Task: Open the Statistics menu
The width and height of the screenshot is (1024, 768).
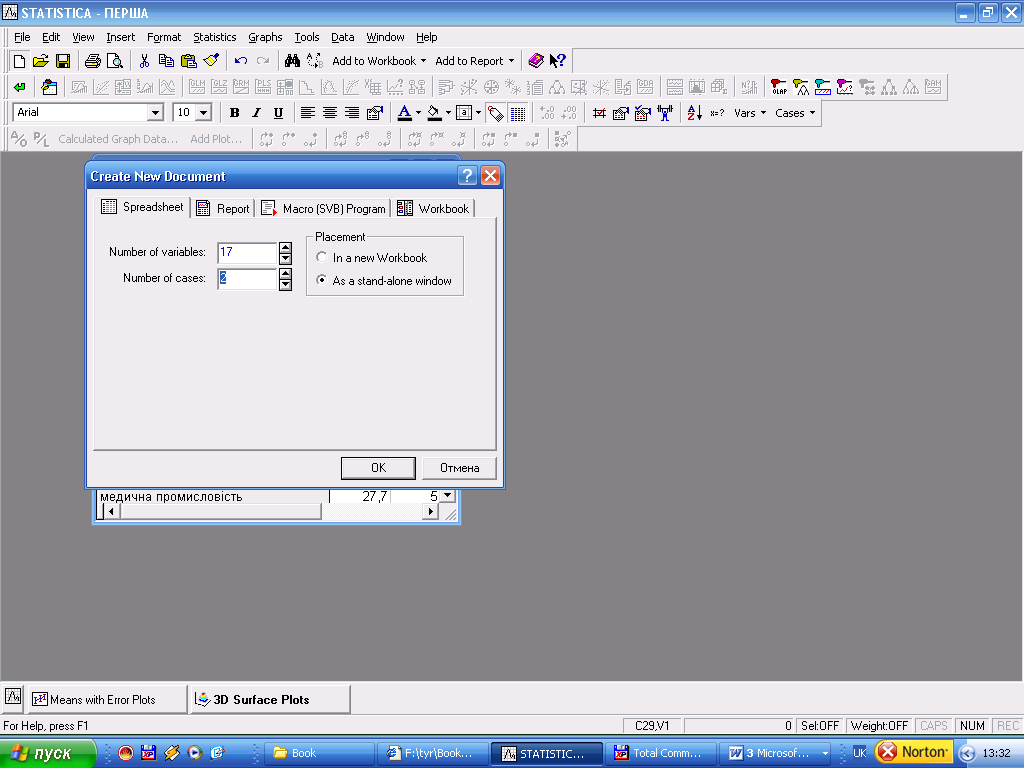Action: pyautogui.click(x=214, y=37)
